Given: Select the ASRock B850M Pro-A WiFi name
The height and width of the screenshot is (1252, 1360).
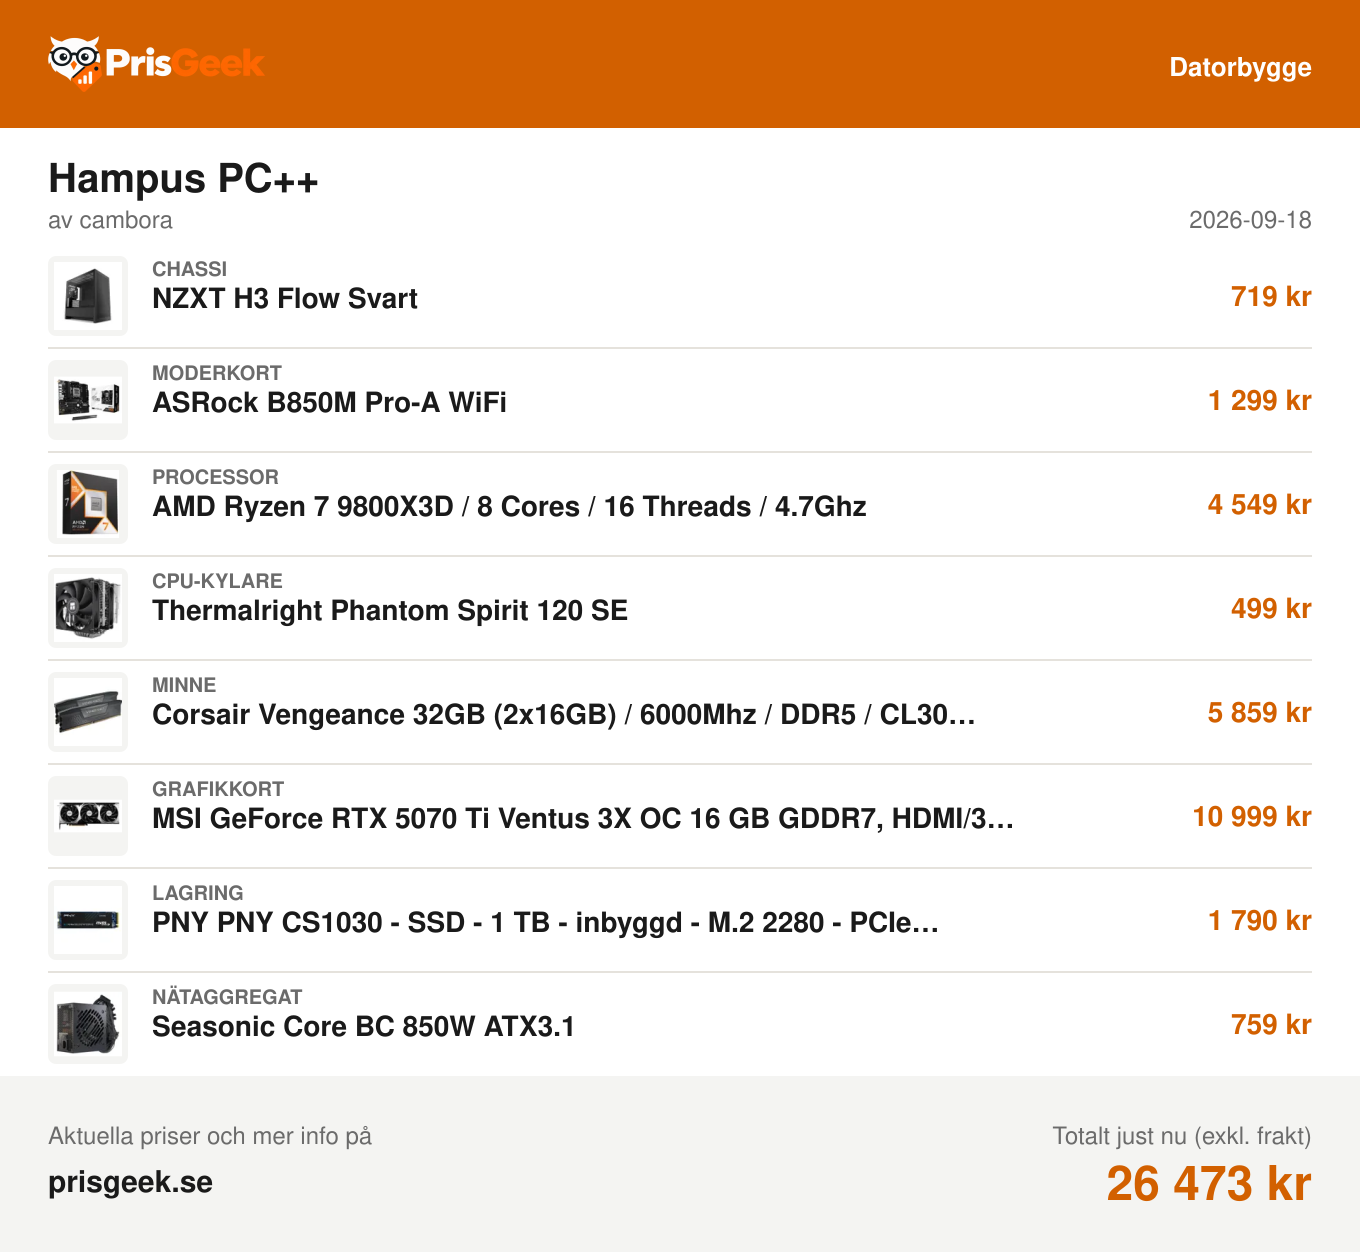Looking at the screenshot, I should 329,403.
